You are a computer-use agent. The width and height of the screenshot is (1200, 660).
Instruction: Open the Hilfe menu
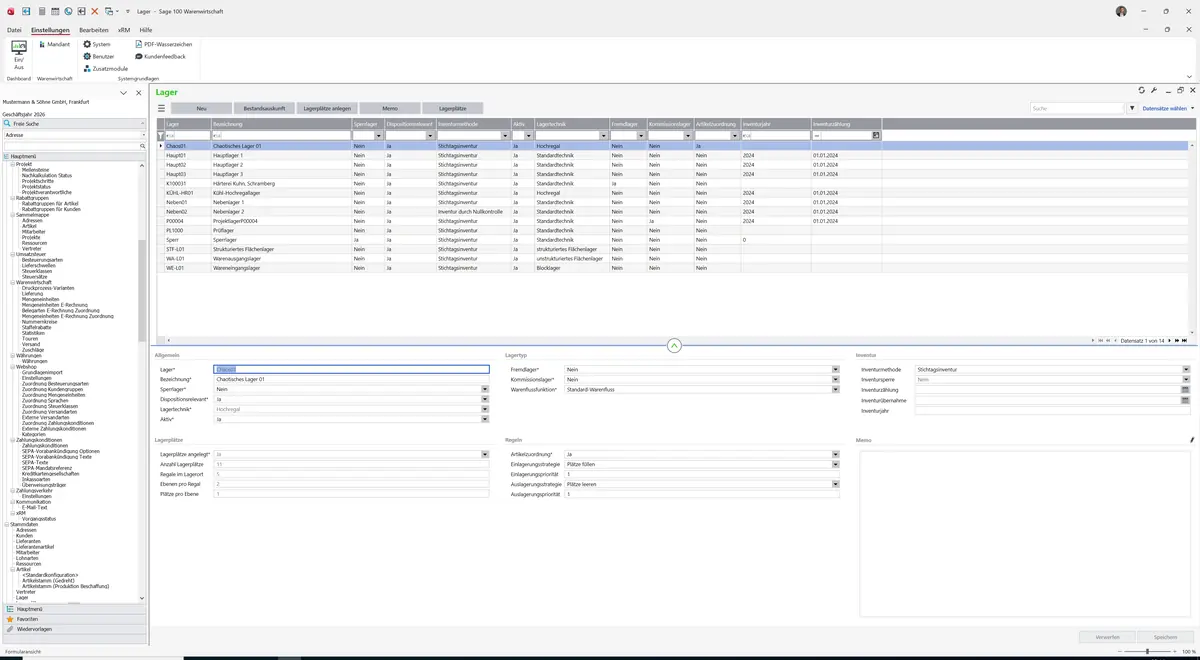(x=146, y=30)
